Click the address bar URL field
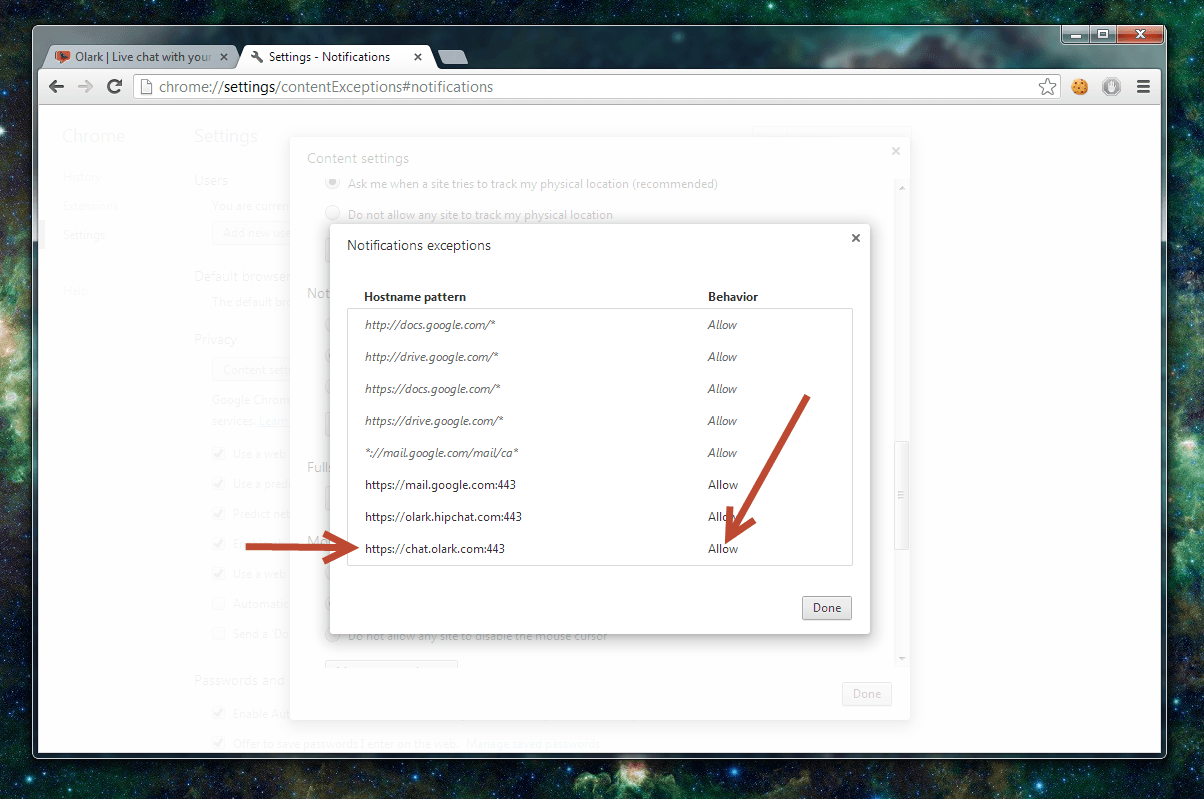Viewport: 1204px width, 799px height. click(x=590, y=87)
